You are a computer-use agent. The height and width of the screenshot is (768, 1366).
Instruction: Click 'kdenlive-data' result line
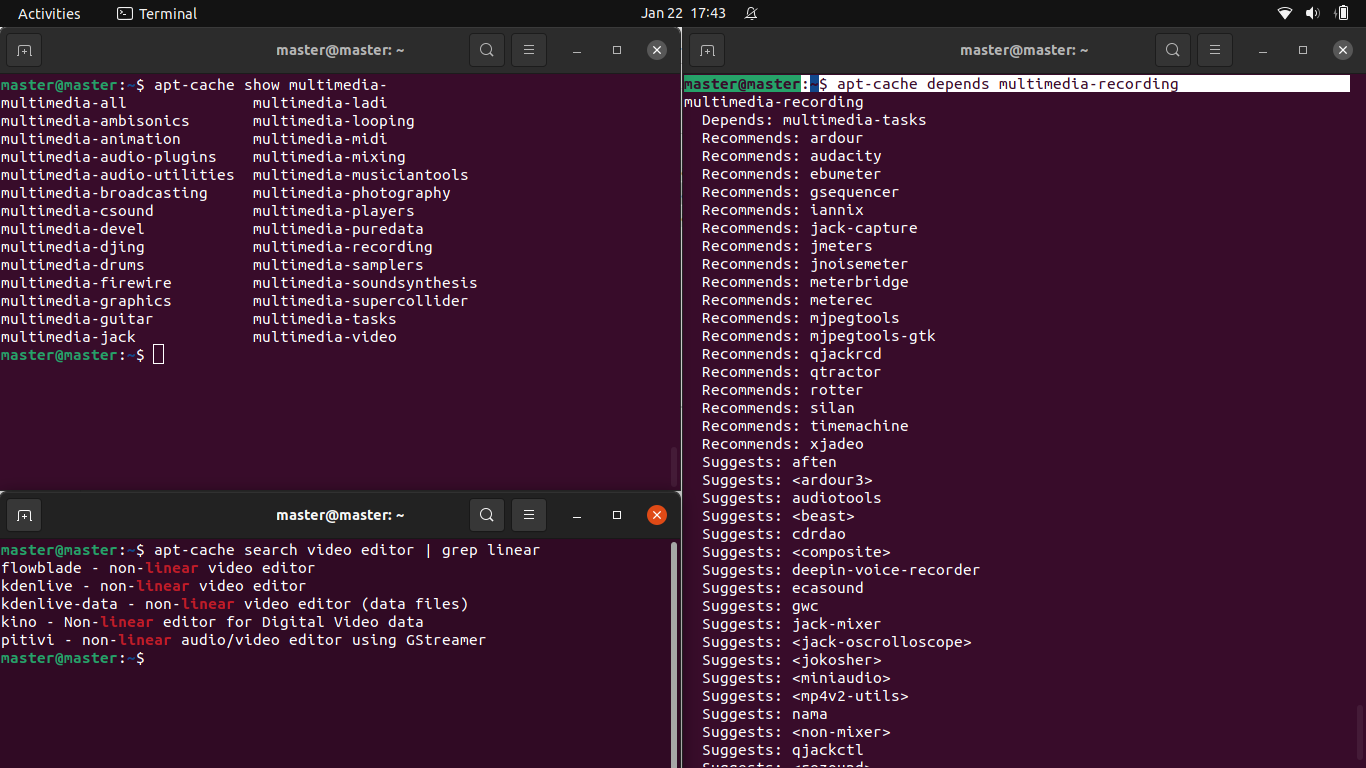tap(235, 604)
